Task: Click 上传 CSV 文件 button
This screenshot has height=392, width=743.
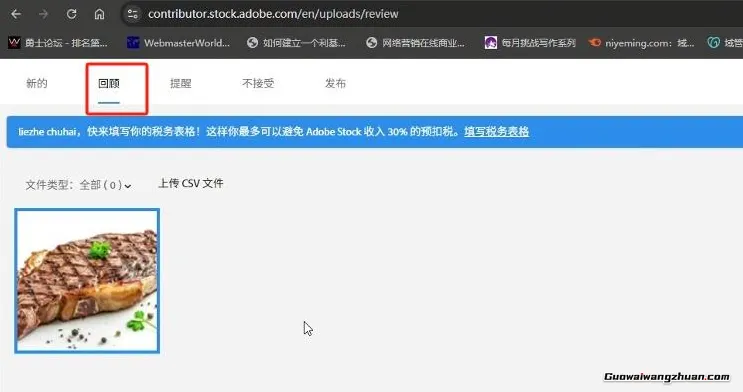Action: pos(191,183)
